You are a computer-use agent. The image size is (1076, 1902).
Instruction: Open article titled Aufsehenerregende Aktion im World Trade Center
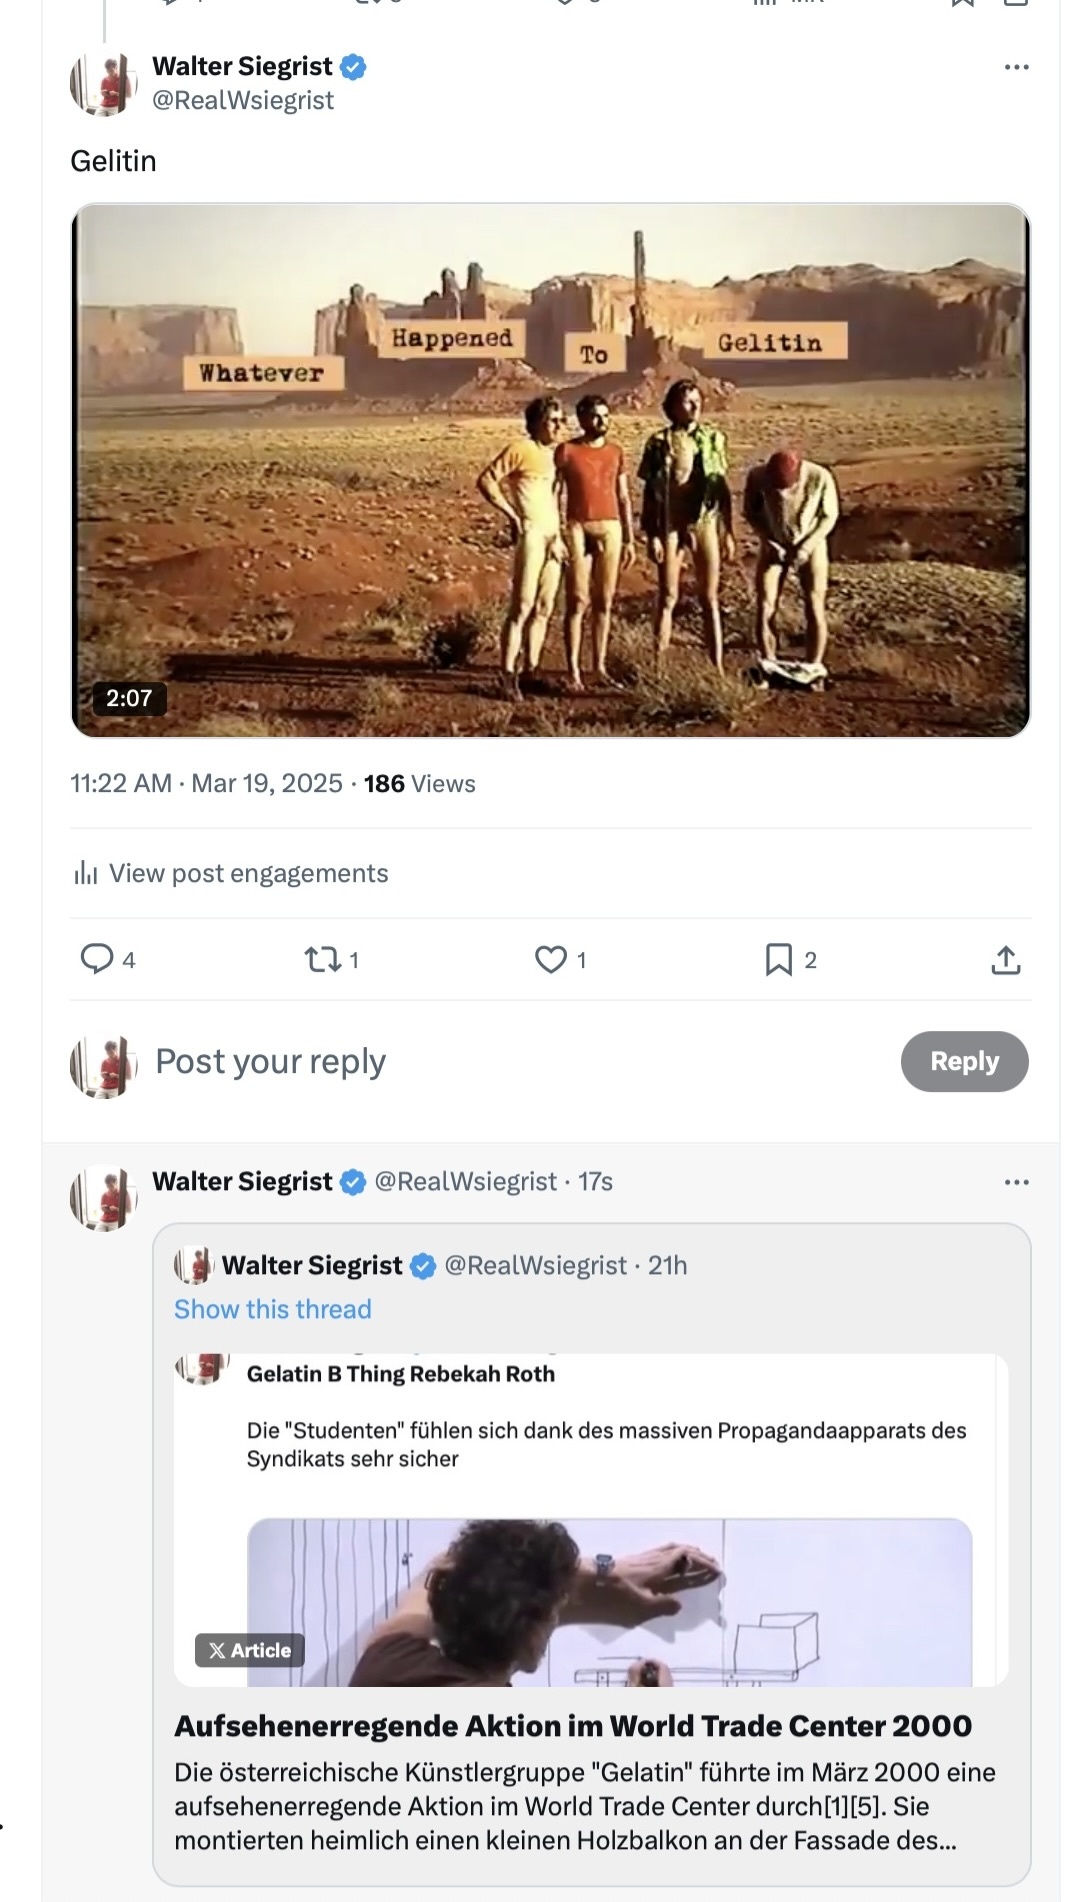573,1726
